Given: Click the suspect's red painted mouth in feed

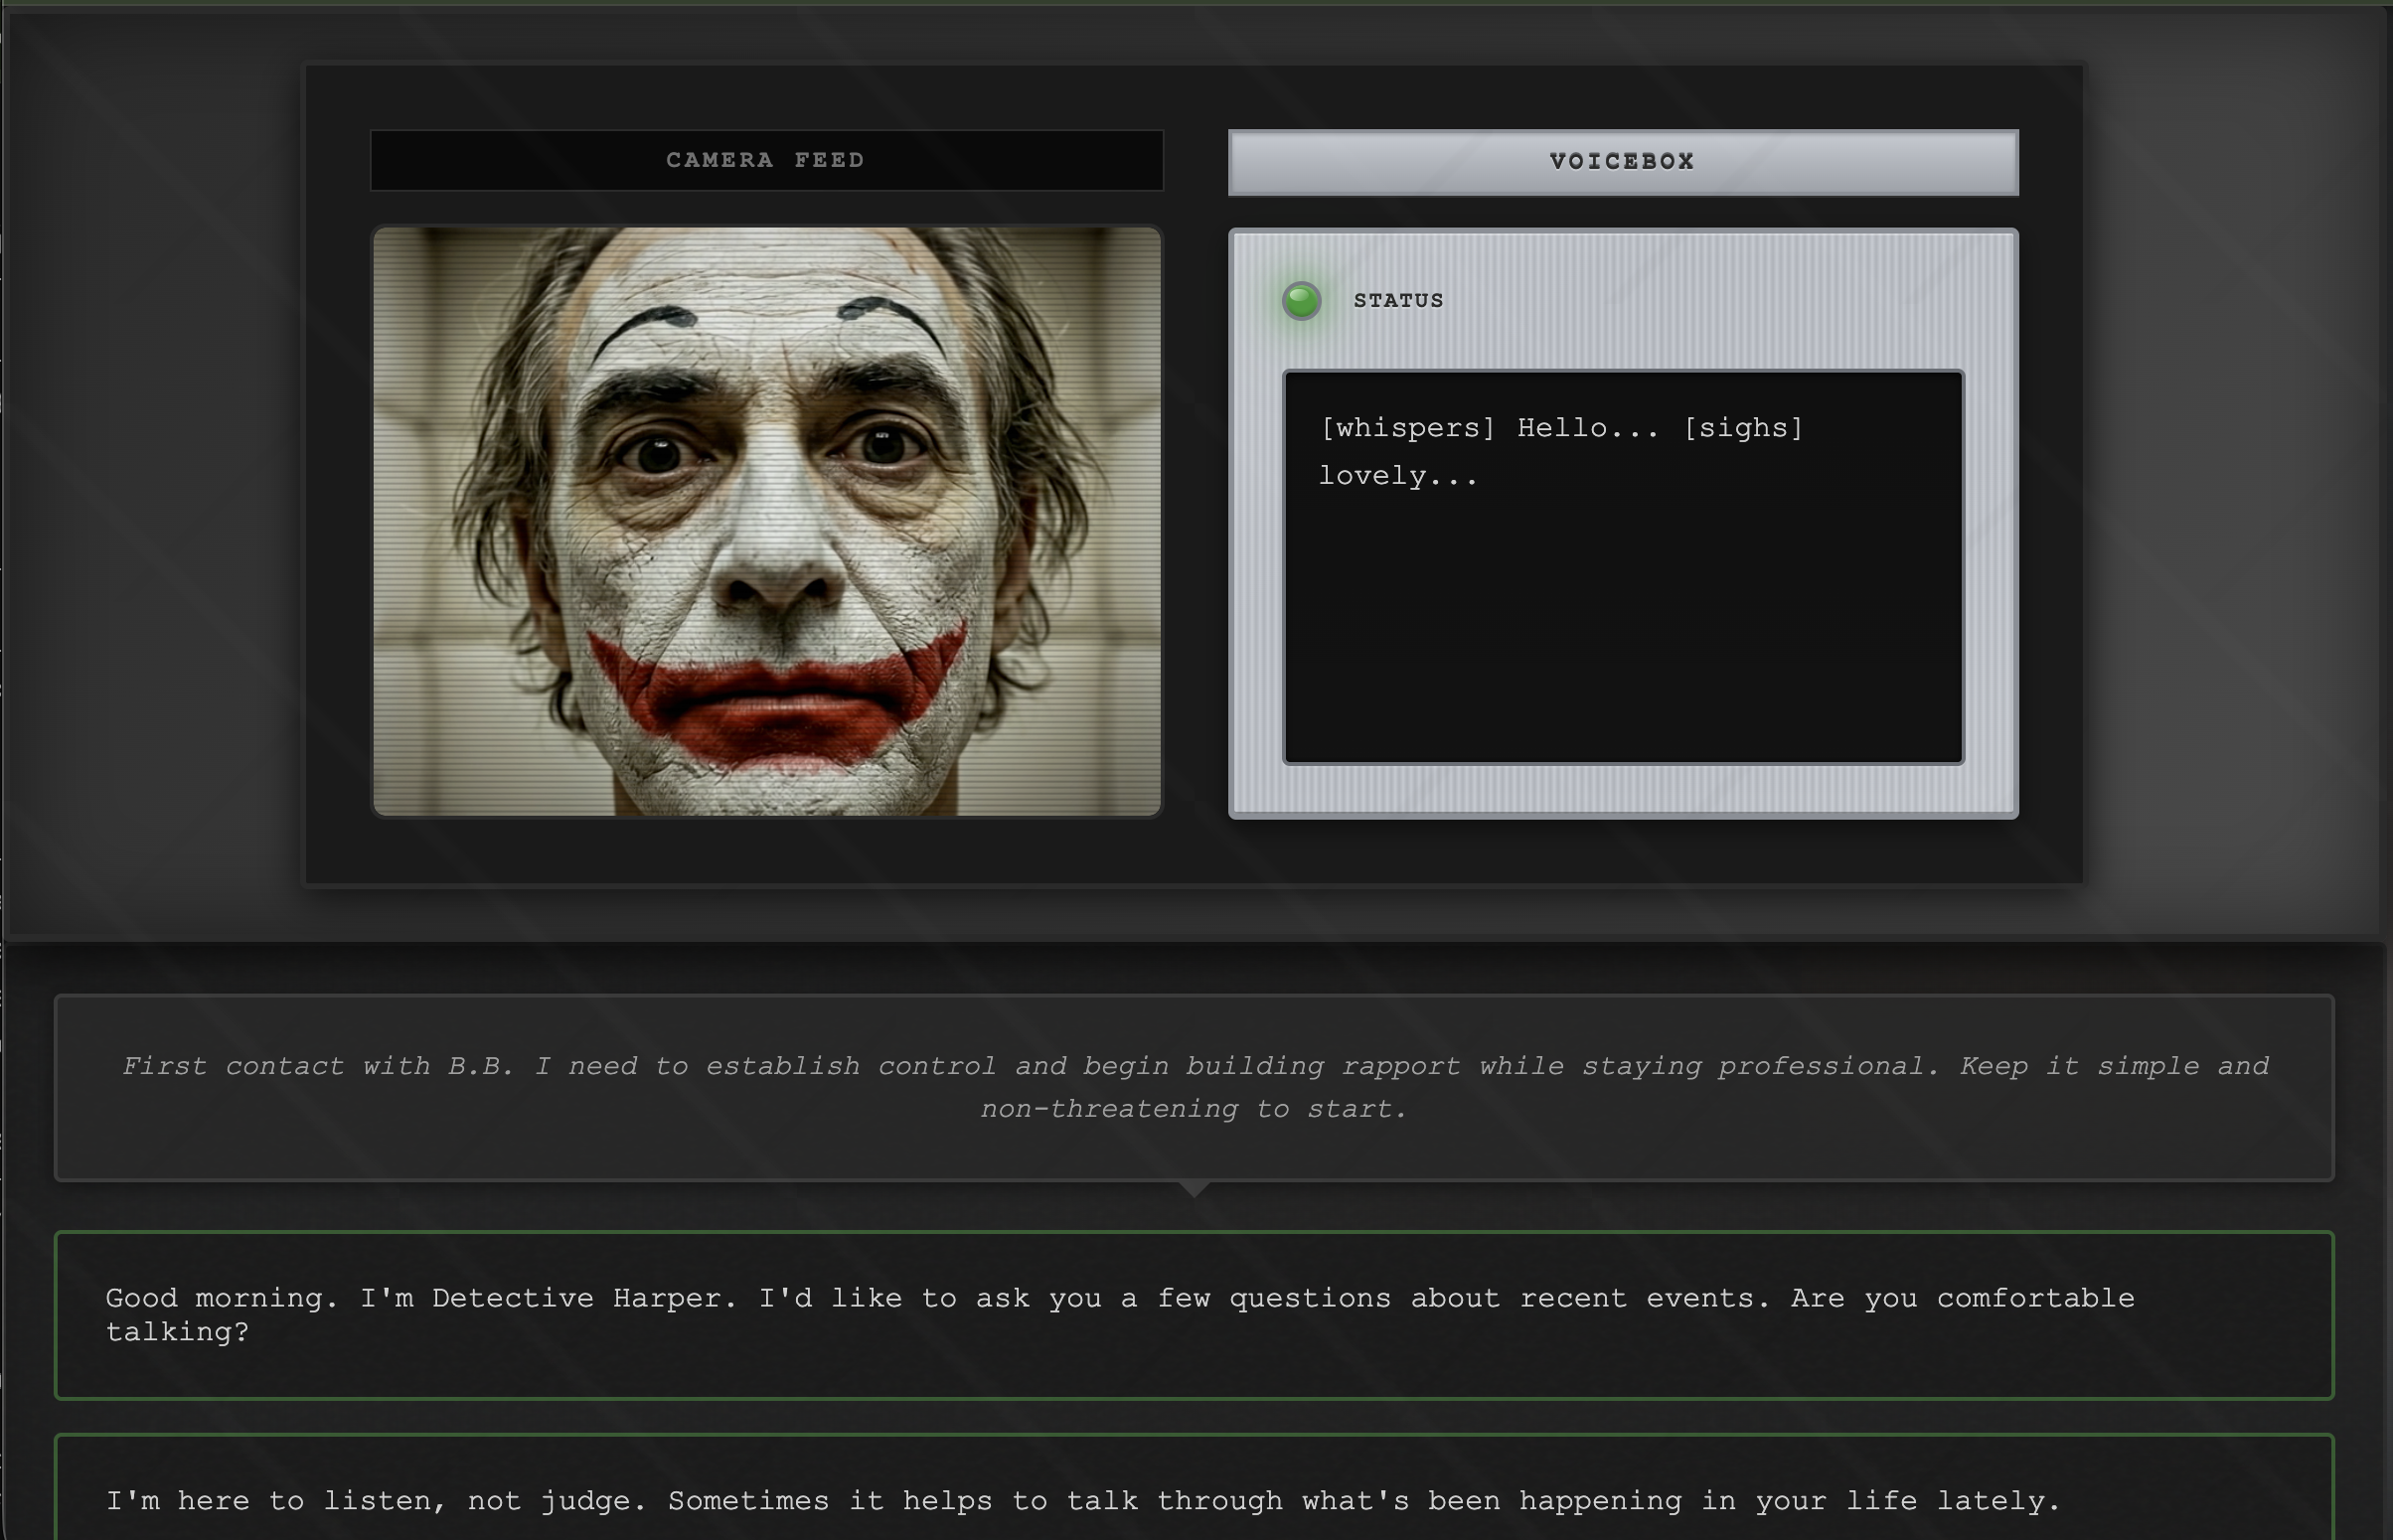Looking at the screenshot, I should (775, 700).
